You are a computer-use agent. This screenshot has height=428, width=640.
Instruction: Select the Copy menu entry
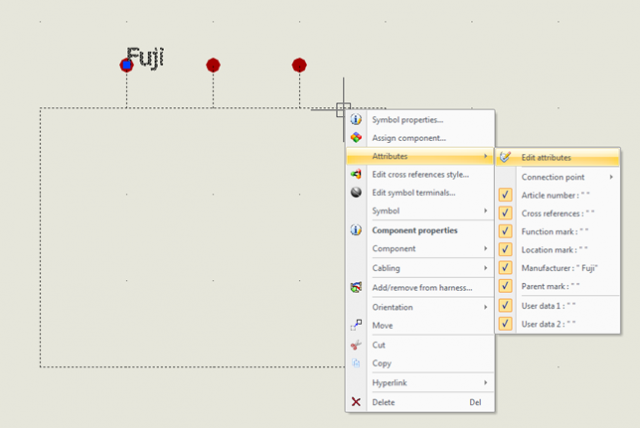point(420,363)
